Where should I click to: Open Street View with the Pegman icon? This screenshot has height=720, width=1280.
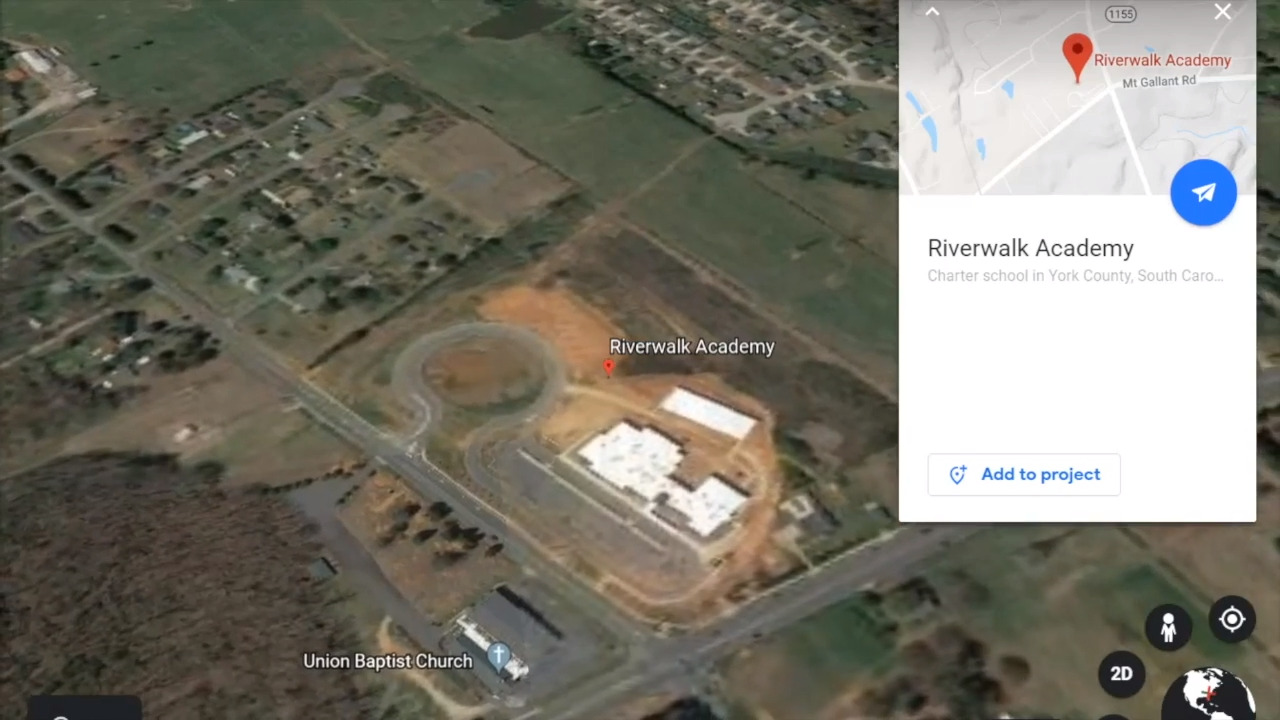coord(1168,628)
